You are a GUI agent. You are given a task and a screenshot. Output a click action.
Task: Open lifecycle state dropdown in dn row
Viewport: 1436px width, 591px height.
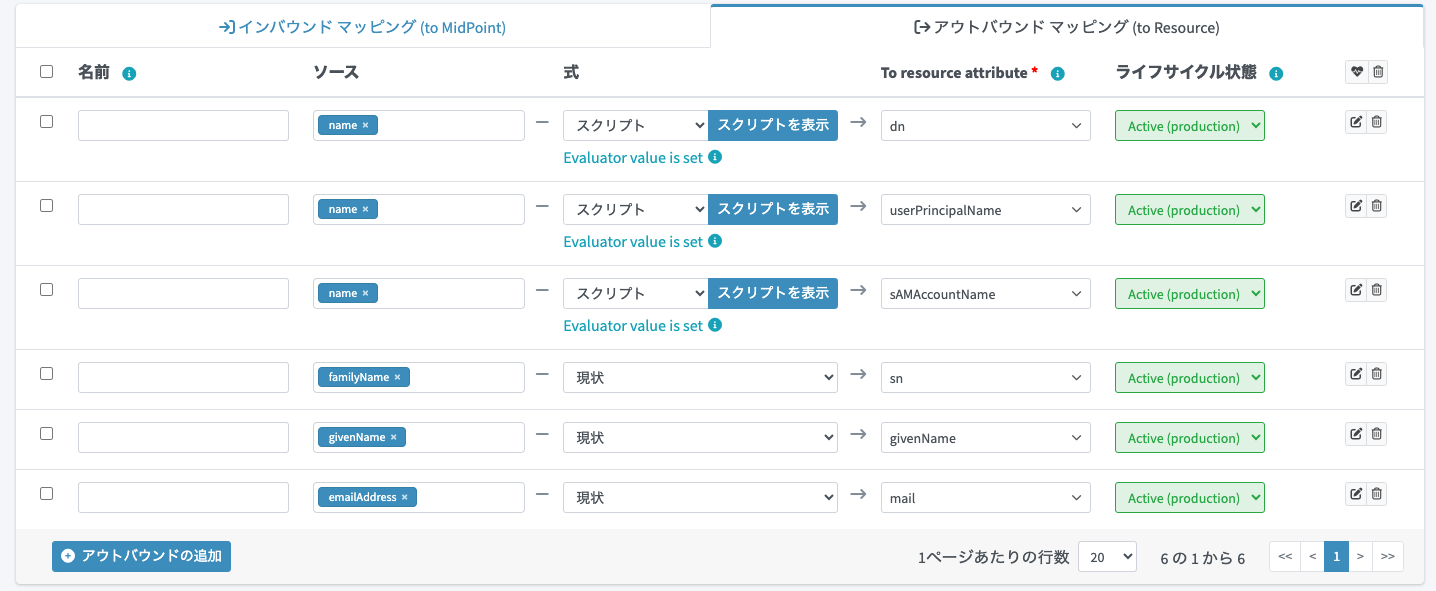1190,125
